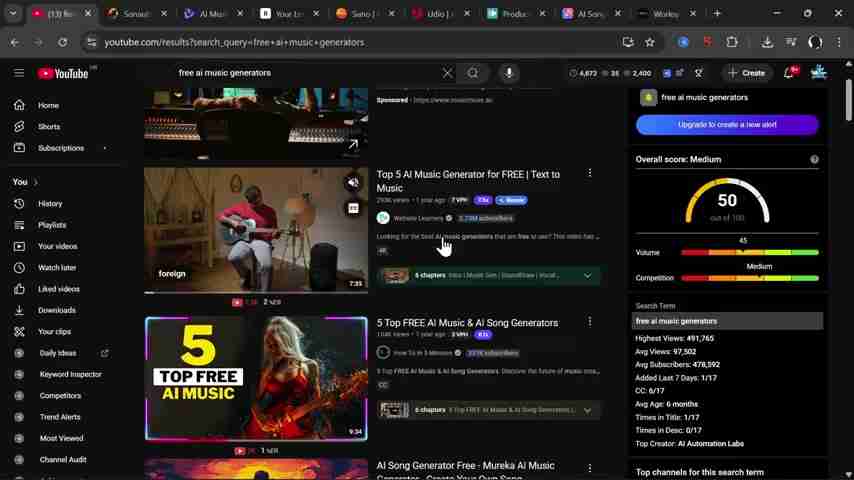
Task: Start voice search with the microphone
Action: tap(509, 73)
